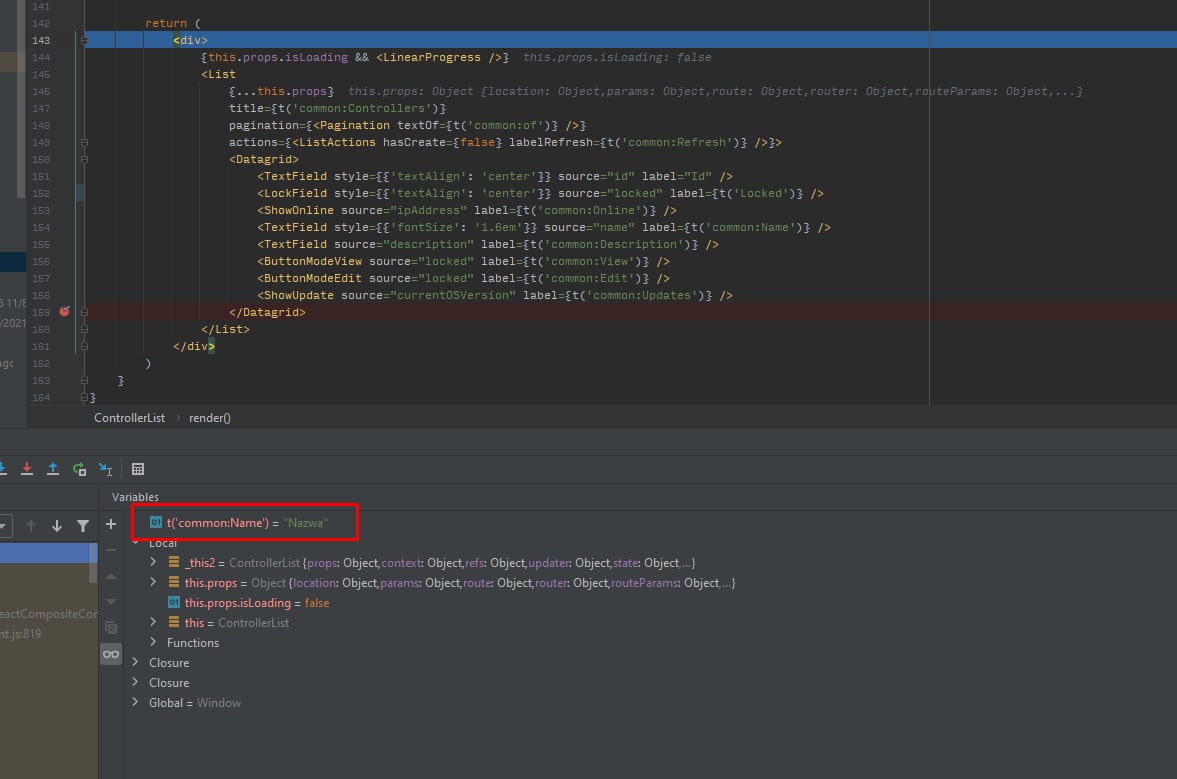Expand the this.props Object node
This screenshot has width=1177, height=779.
pyautogui.click(x=153, y=583)
